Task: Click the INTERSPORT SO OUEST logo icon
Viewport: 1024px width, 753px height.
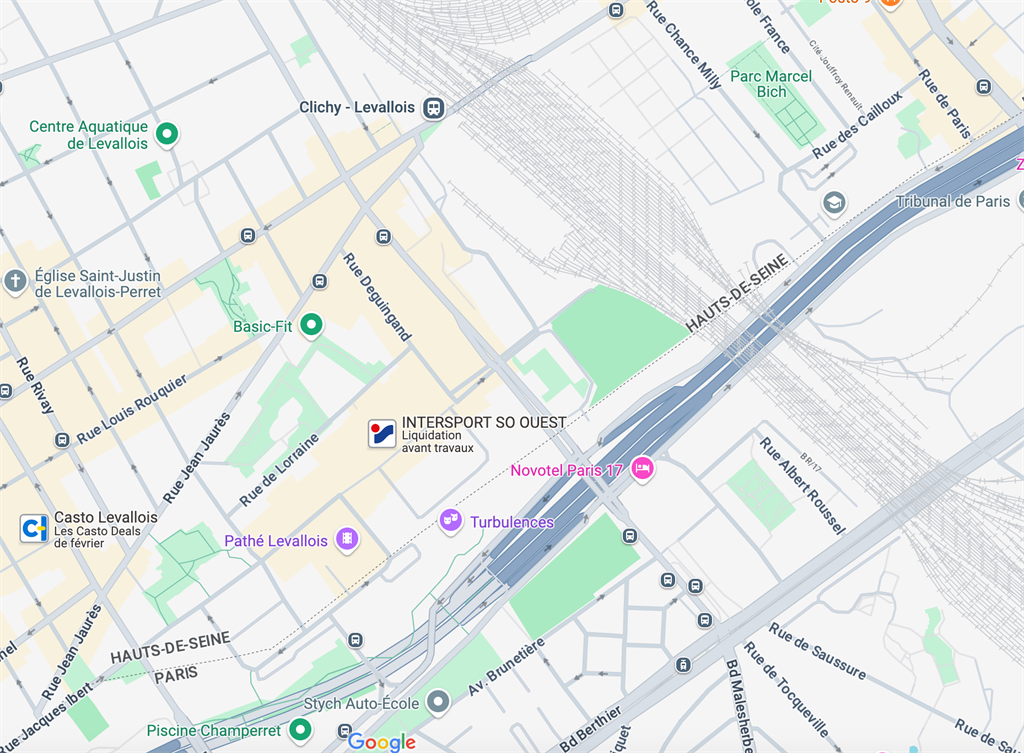Action: click(x=382, y=434)
